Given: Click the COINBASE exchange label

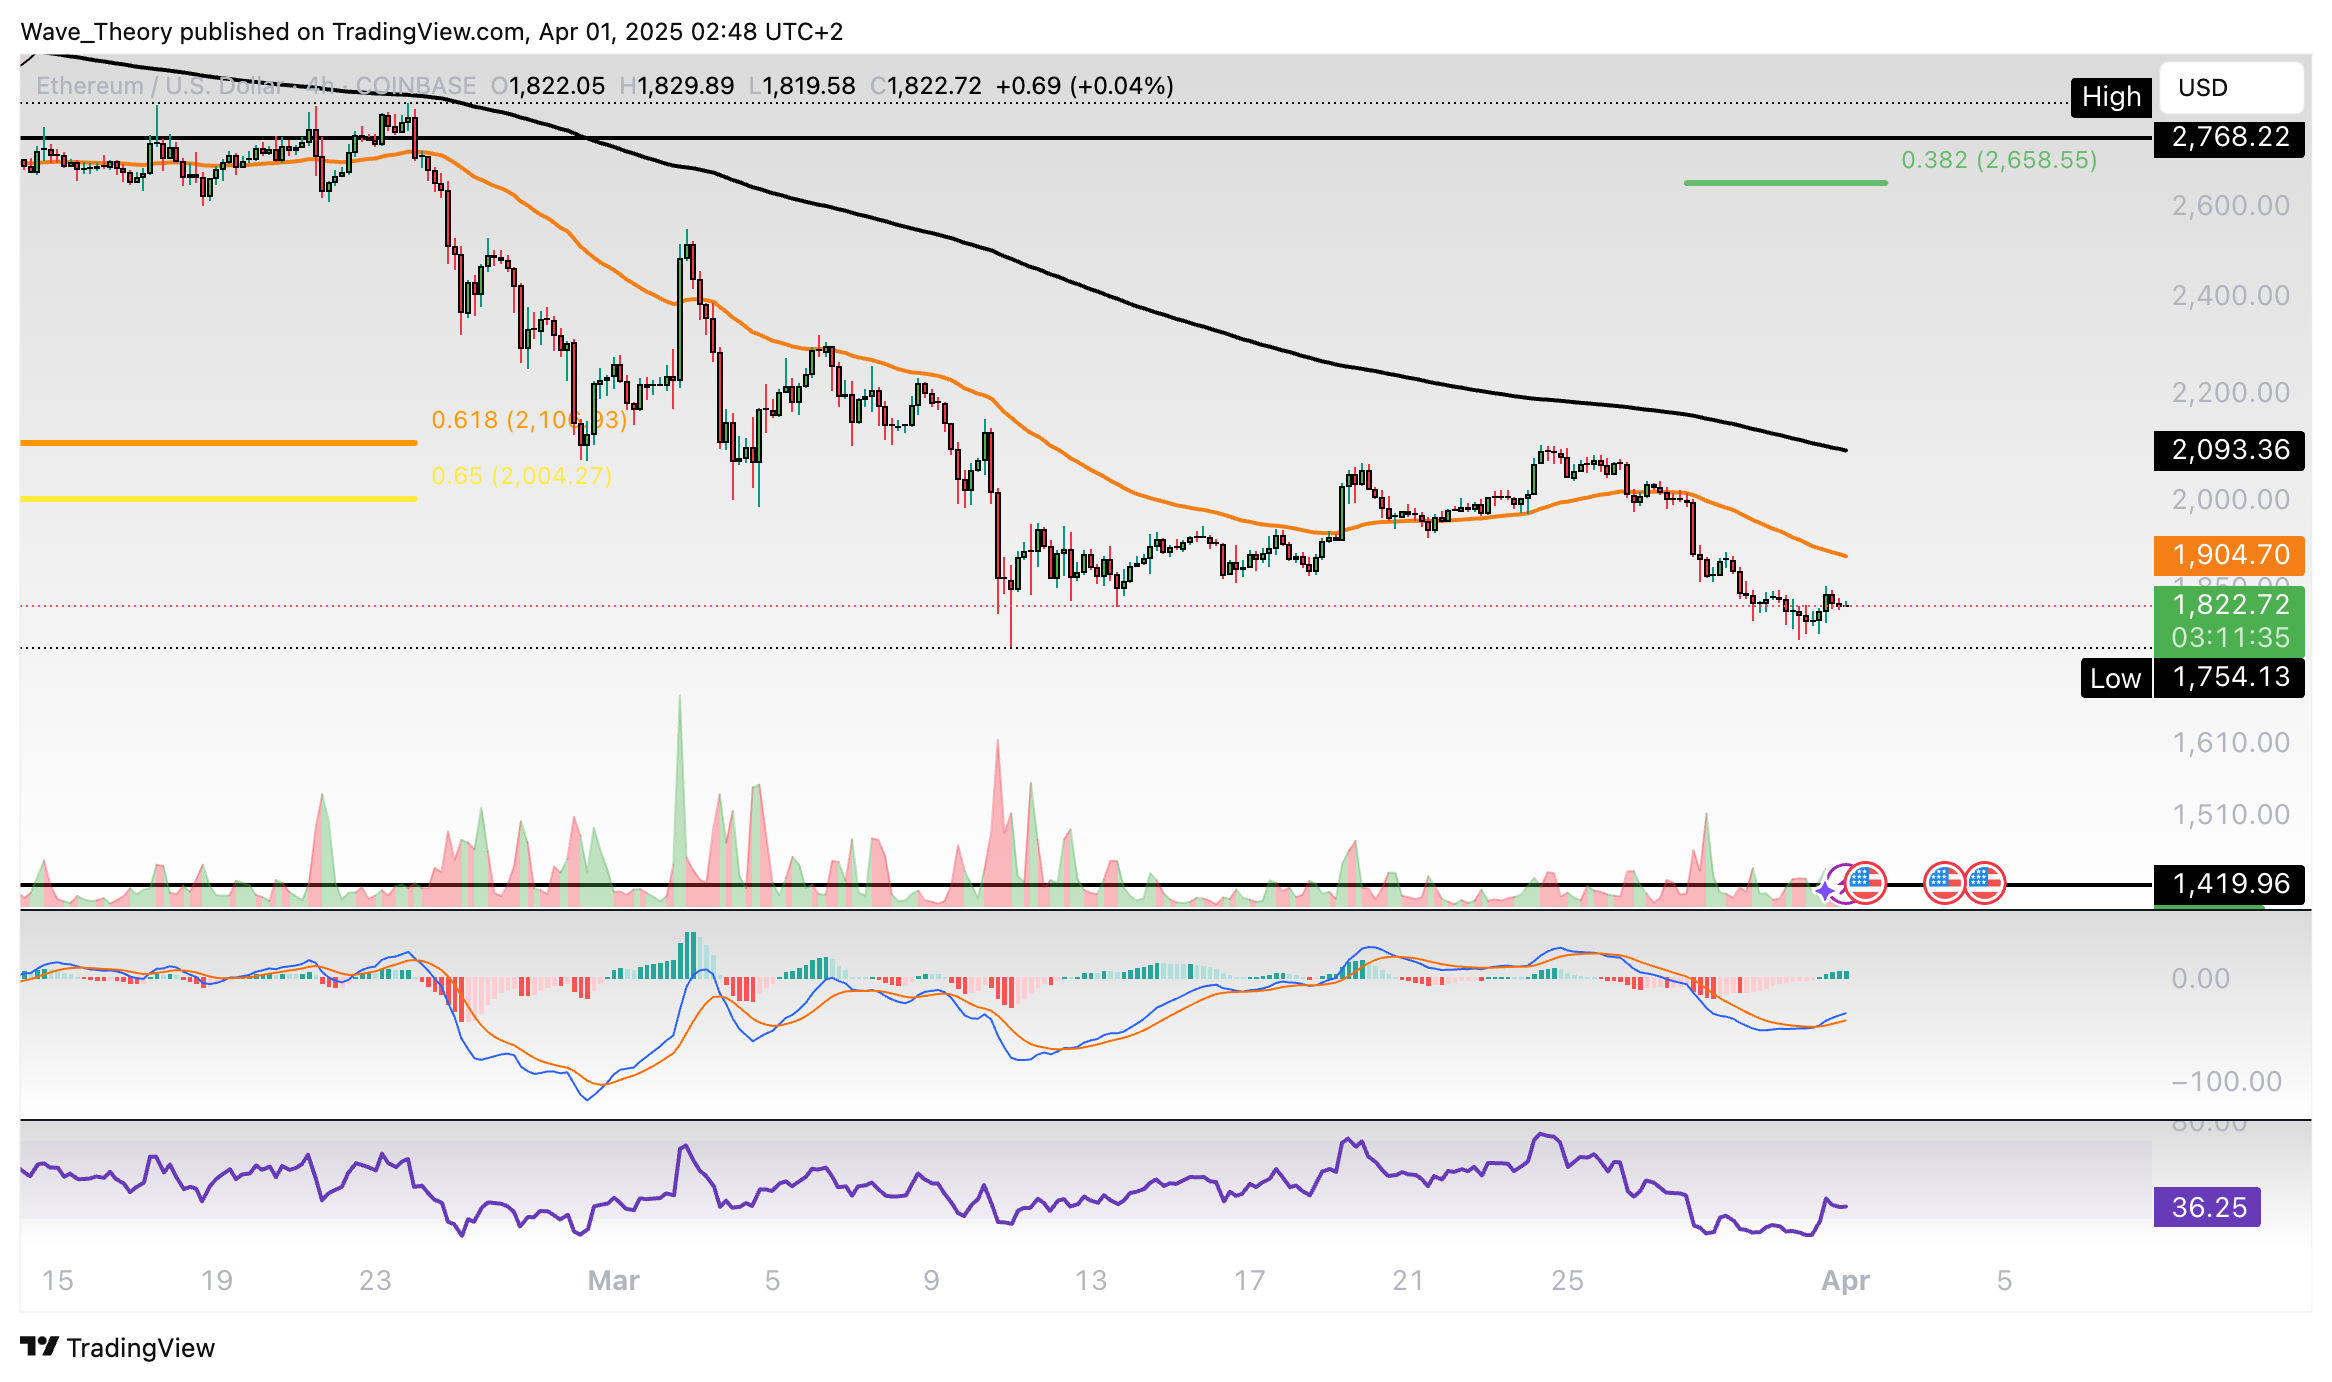Looking at the screenshot, I should 415,86.
